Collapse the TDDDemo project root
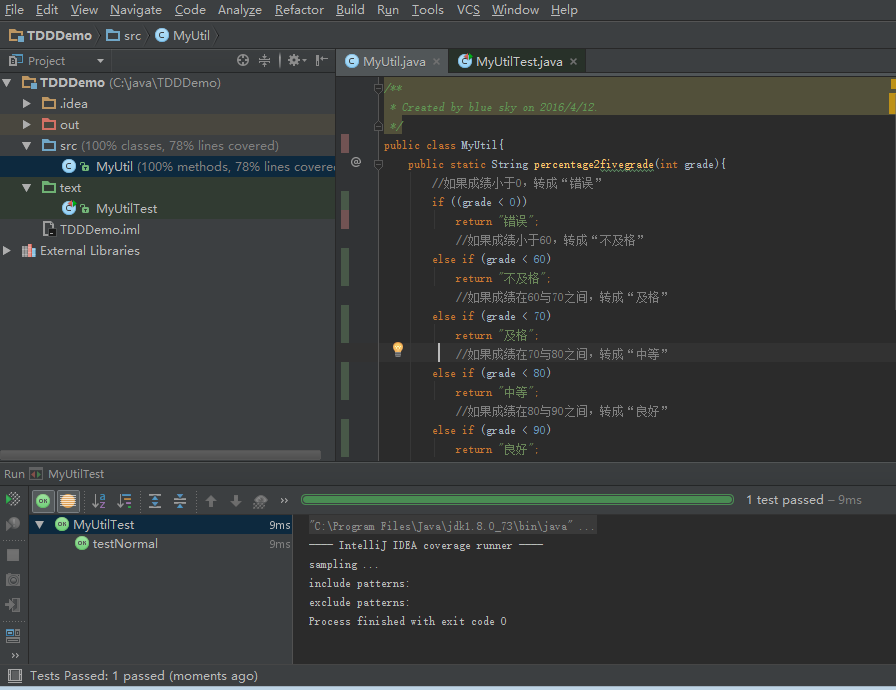The width and height of the screenshot is (896, 690). 7,82
